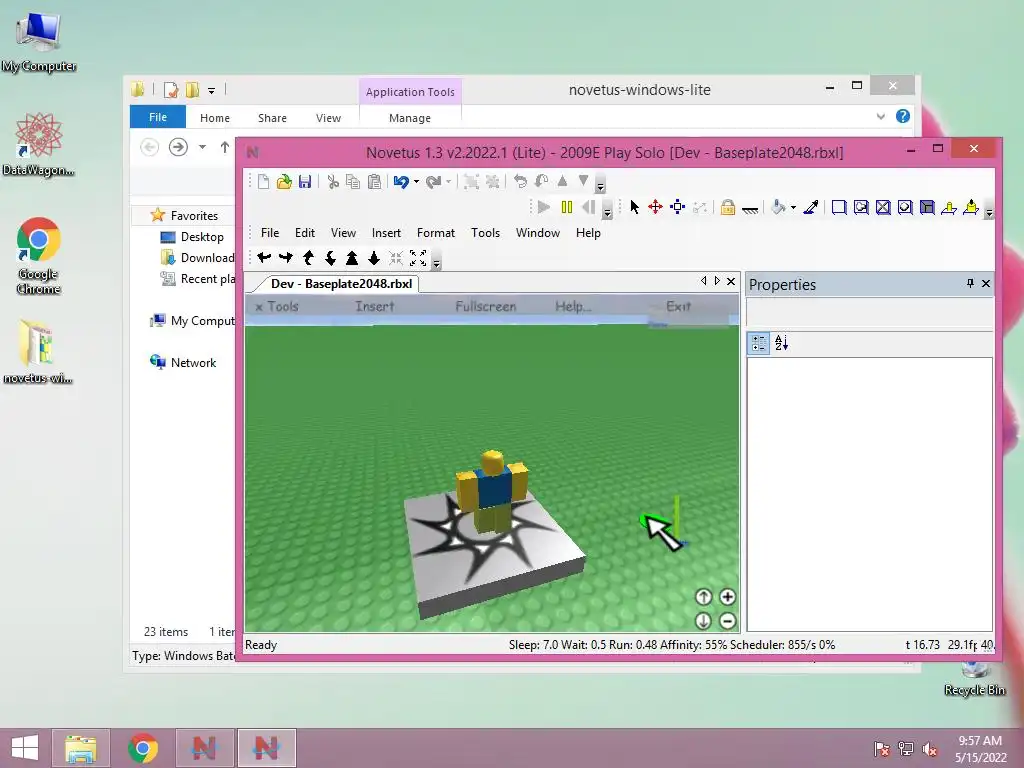1024x768 pixels.
Task: Open the Redo history dropdown arrow
Action: [449, 182]
